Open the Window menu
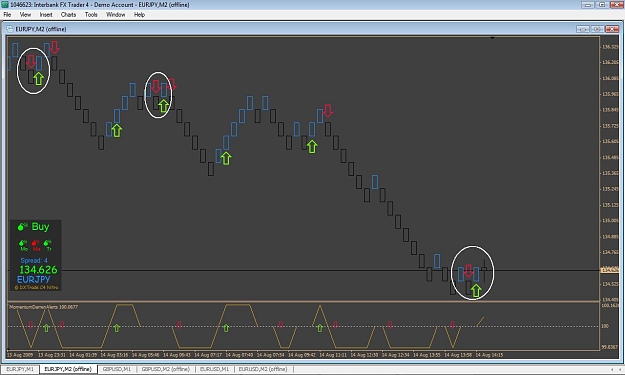Viewport: 625px width, 375px height. pos(116,15)
